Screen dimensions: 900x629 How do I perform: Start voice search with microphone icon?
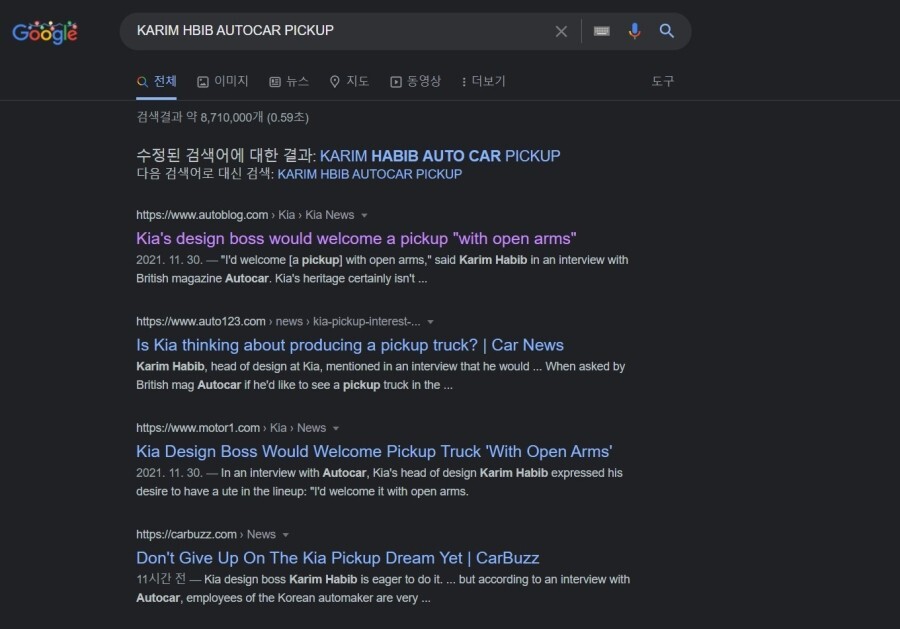point(634,31)
